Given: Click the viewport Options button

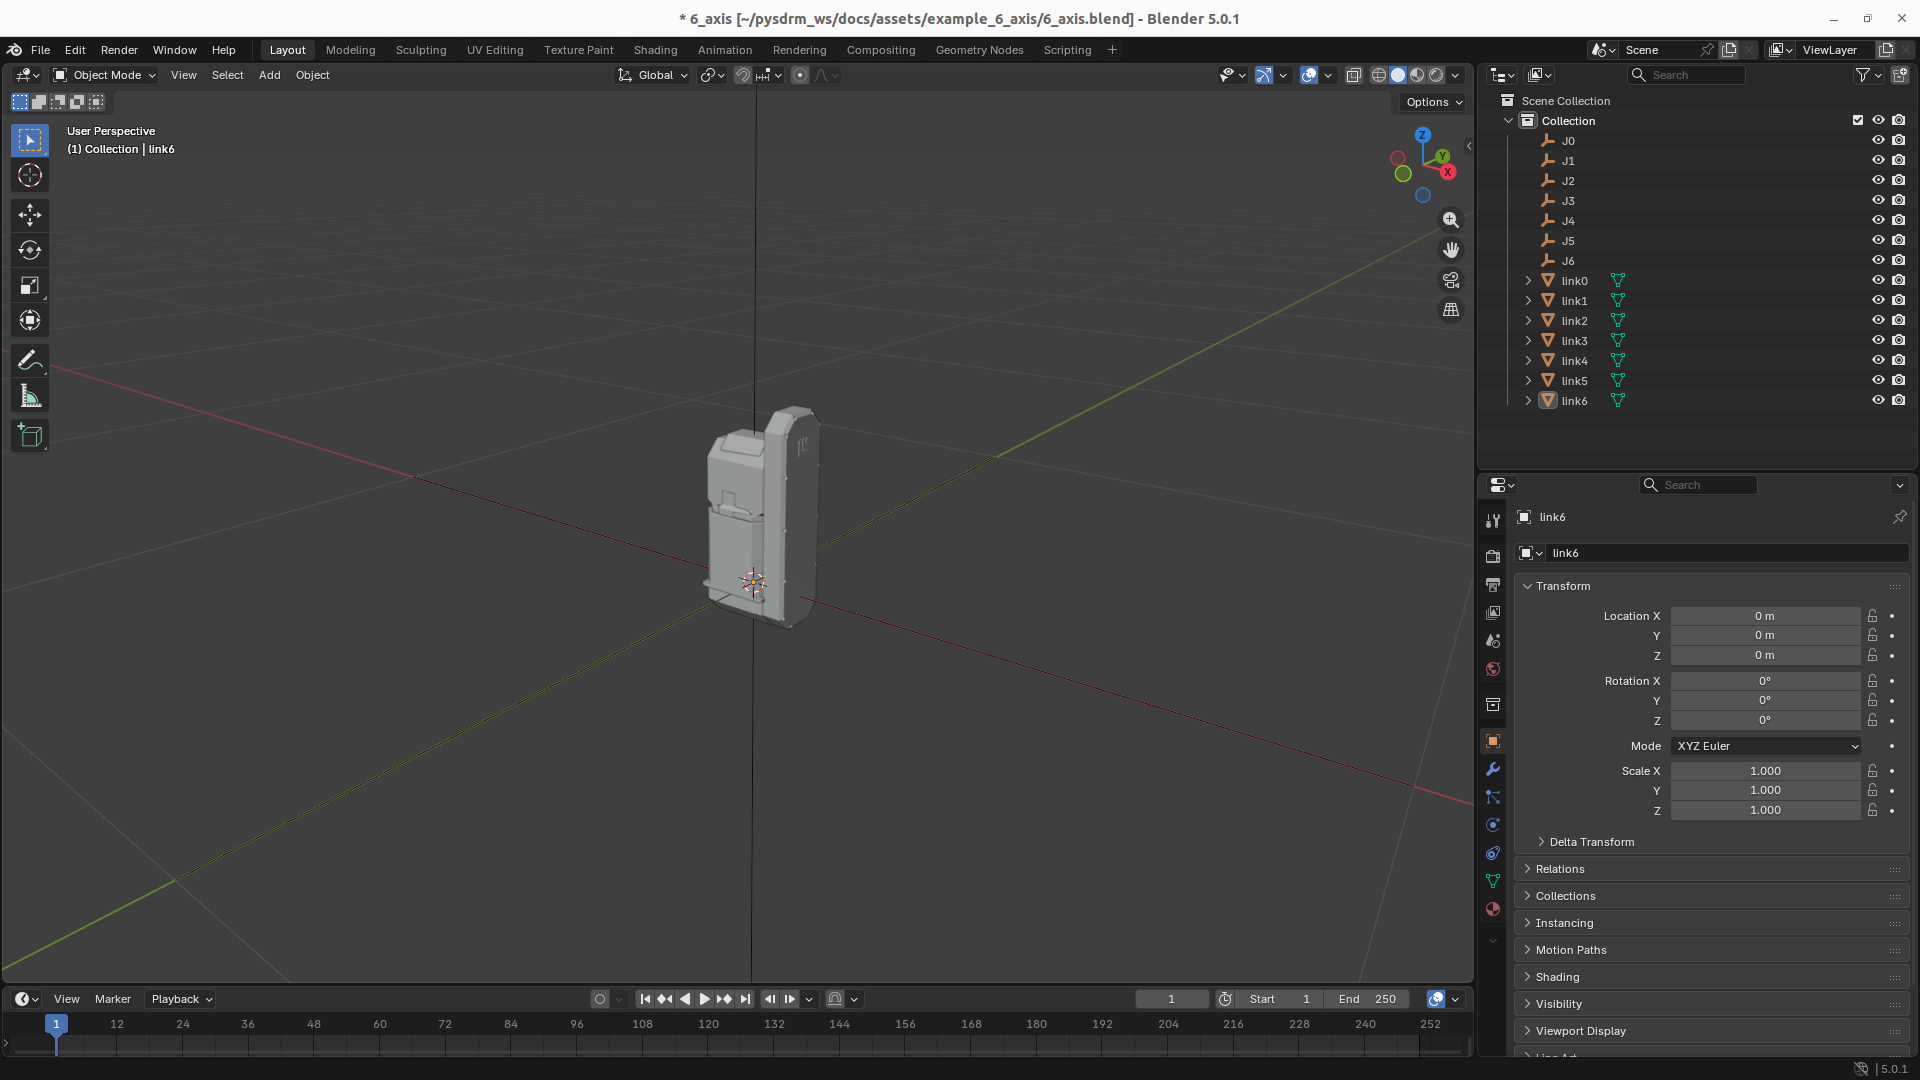Looking at the screenshot, I should point(1433,102).
